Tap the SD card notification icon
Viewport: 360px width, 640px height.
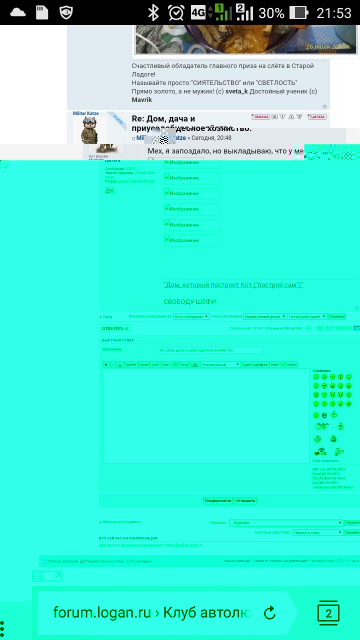(x=42, y=13)
